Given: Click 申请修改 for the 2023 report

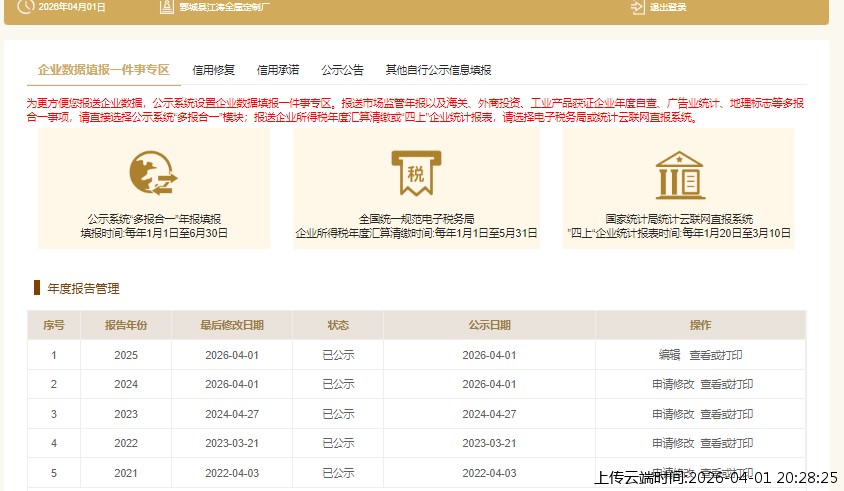Looking at the screenshot, I should (x=673, y=414).
